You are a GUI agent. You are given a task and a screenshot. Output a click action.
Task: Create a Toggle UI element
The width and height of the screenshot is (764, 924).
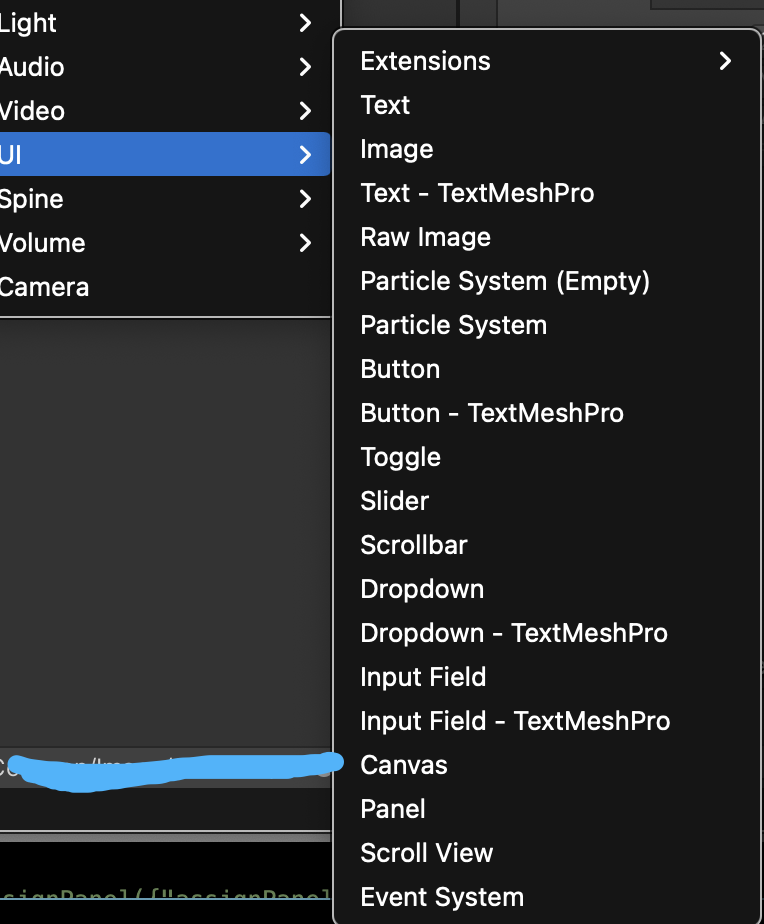pos(400,457)
